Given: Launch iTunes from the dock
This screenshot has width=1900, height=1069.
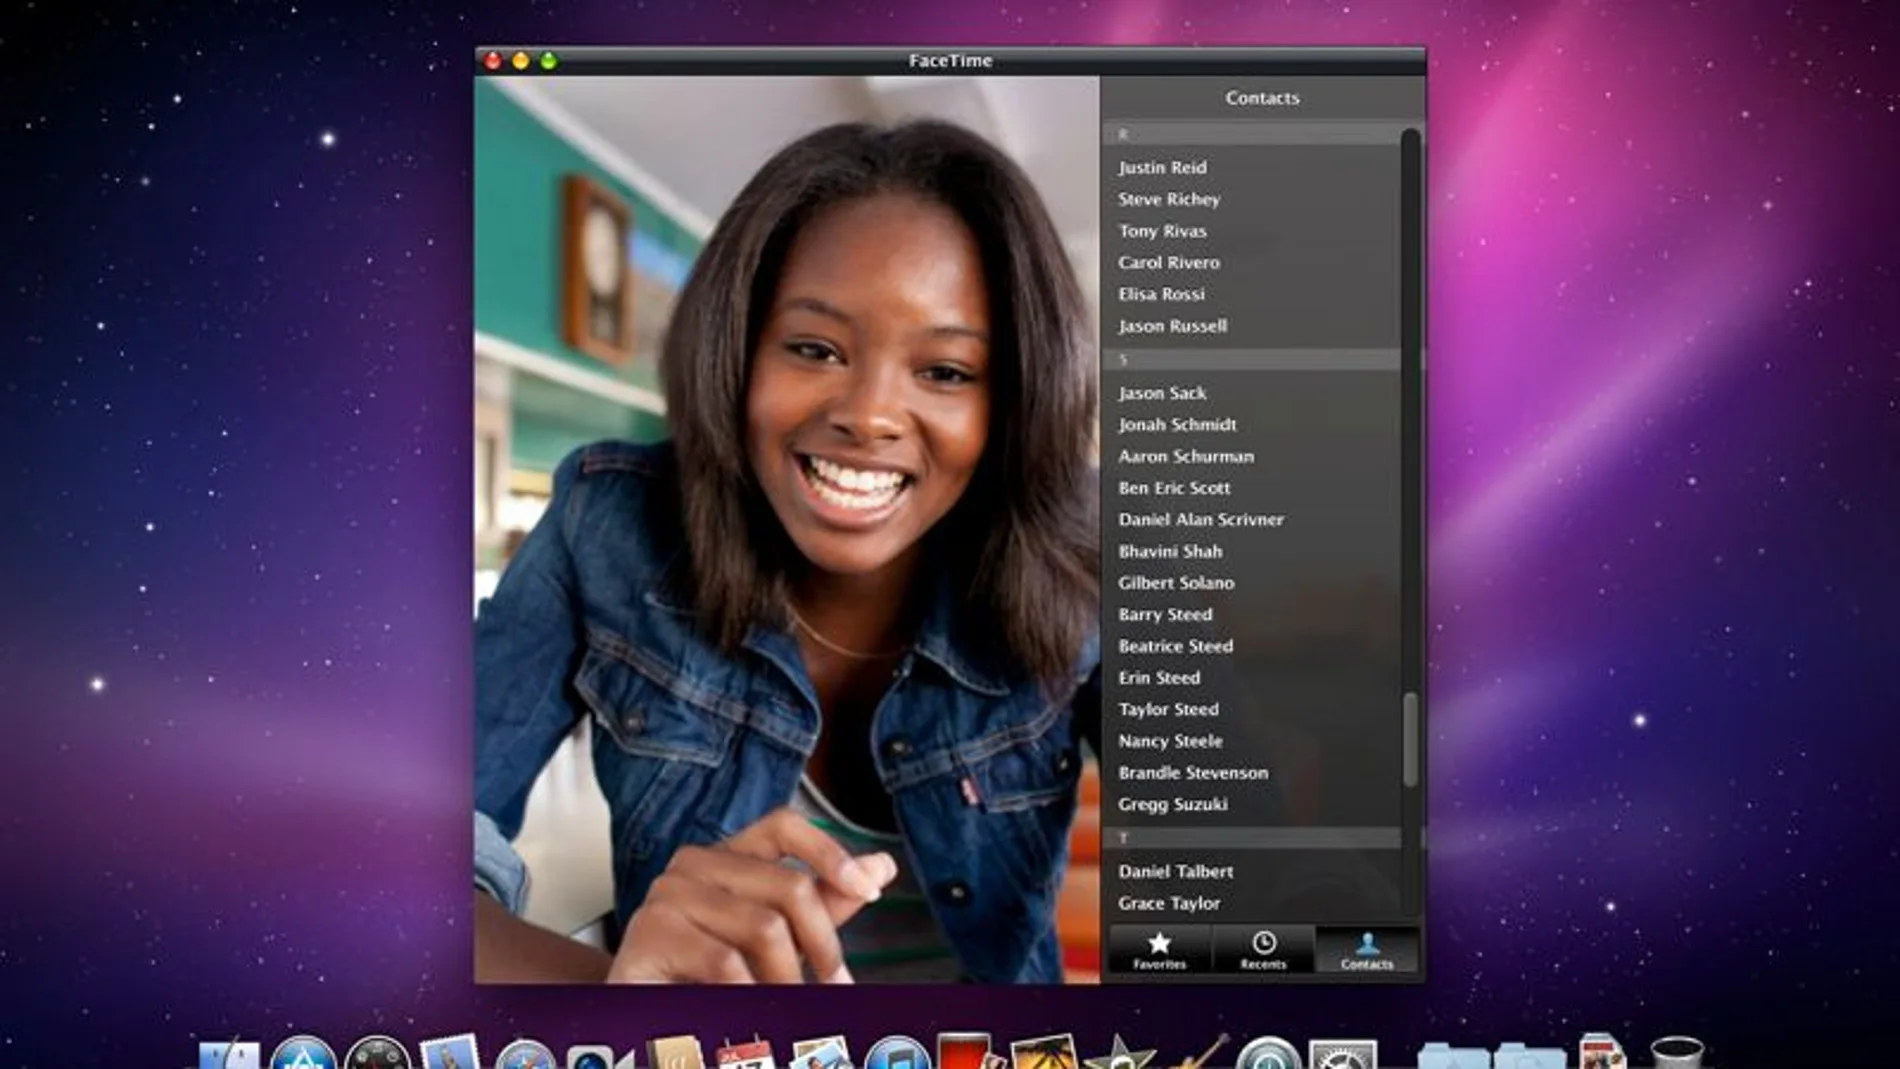Looking at the screenshot, I should coord(897,1053).
